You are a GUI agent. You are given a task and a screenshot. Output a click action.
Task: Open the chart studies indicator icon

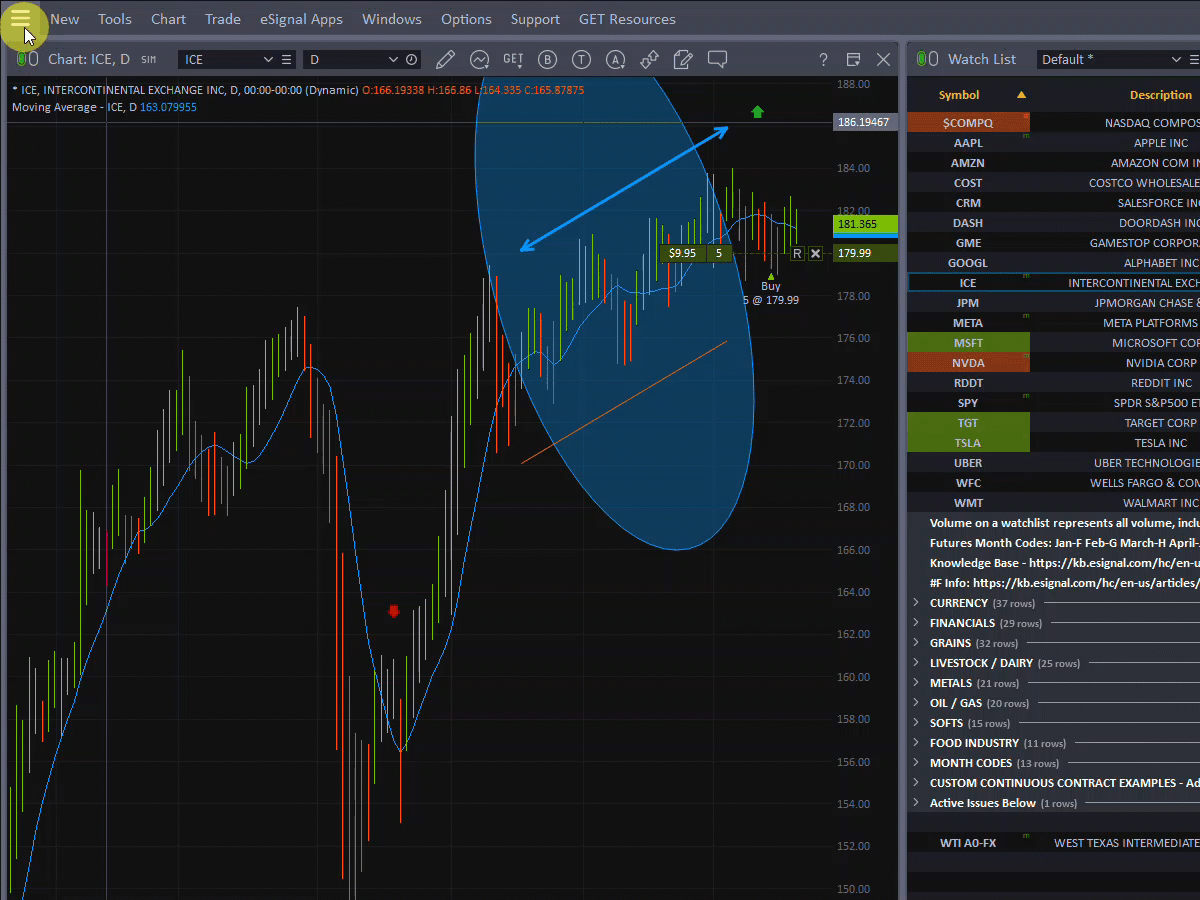(x=479, y=60)
